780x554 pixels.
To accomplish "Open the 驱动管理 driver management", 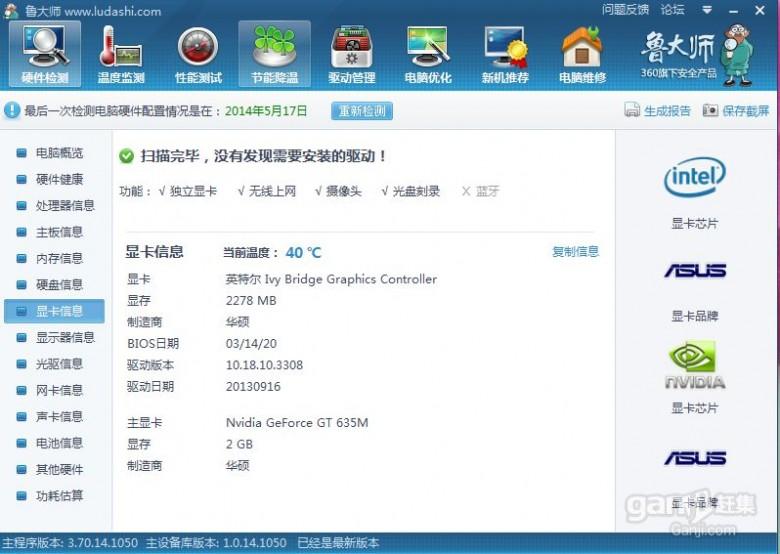I will point(352,54).
